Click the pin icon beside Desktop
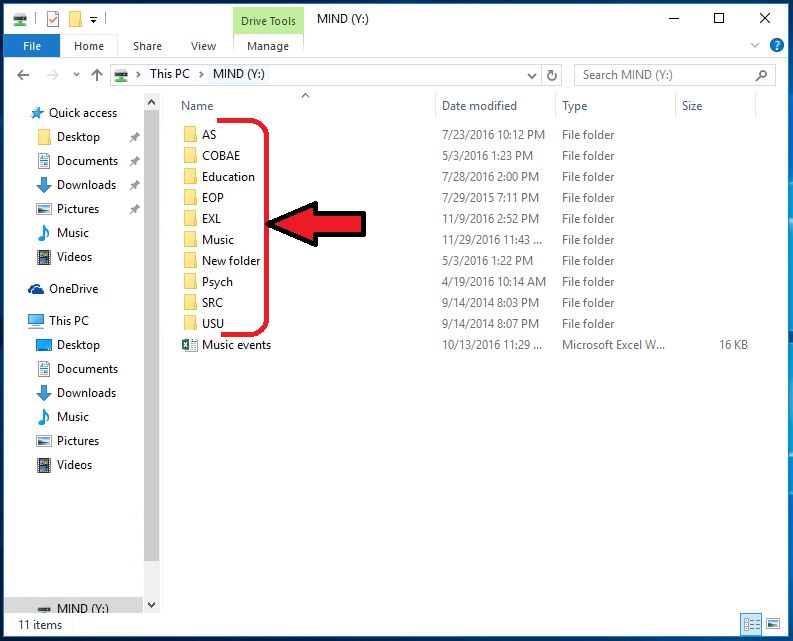This screenshot has height=641, width=793. pyautogui.click(x=135, y=137)
